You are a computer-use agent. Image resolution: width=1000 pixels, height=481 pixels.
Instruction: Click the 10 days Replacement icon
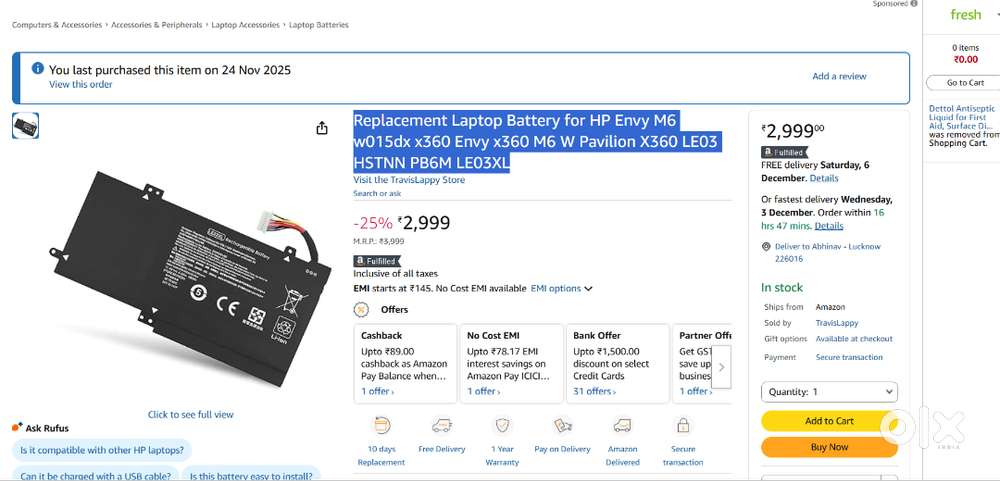381,426
